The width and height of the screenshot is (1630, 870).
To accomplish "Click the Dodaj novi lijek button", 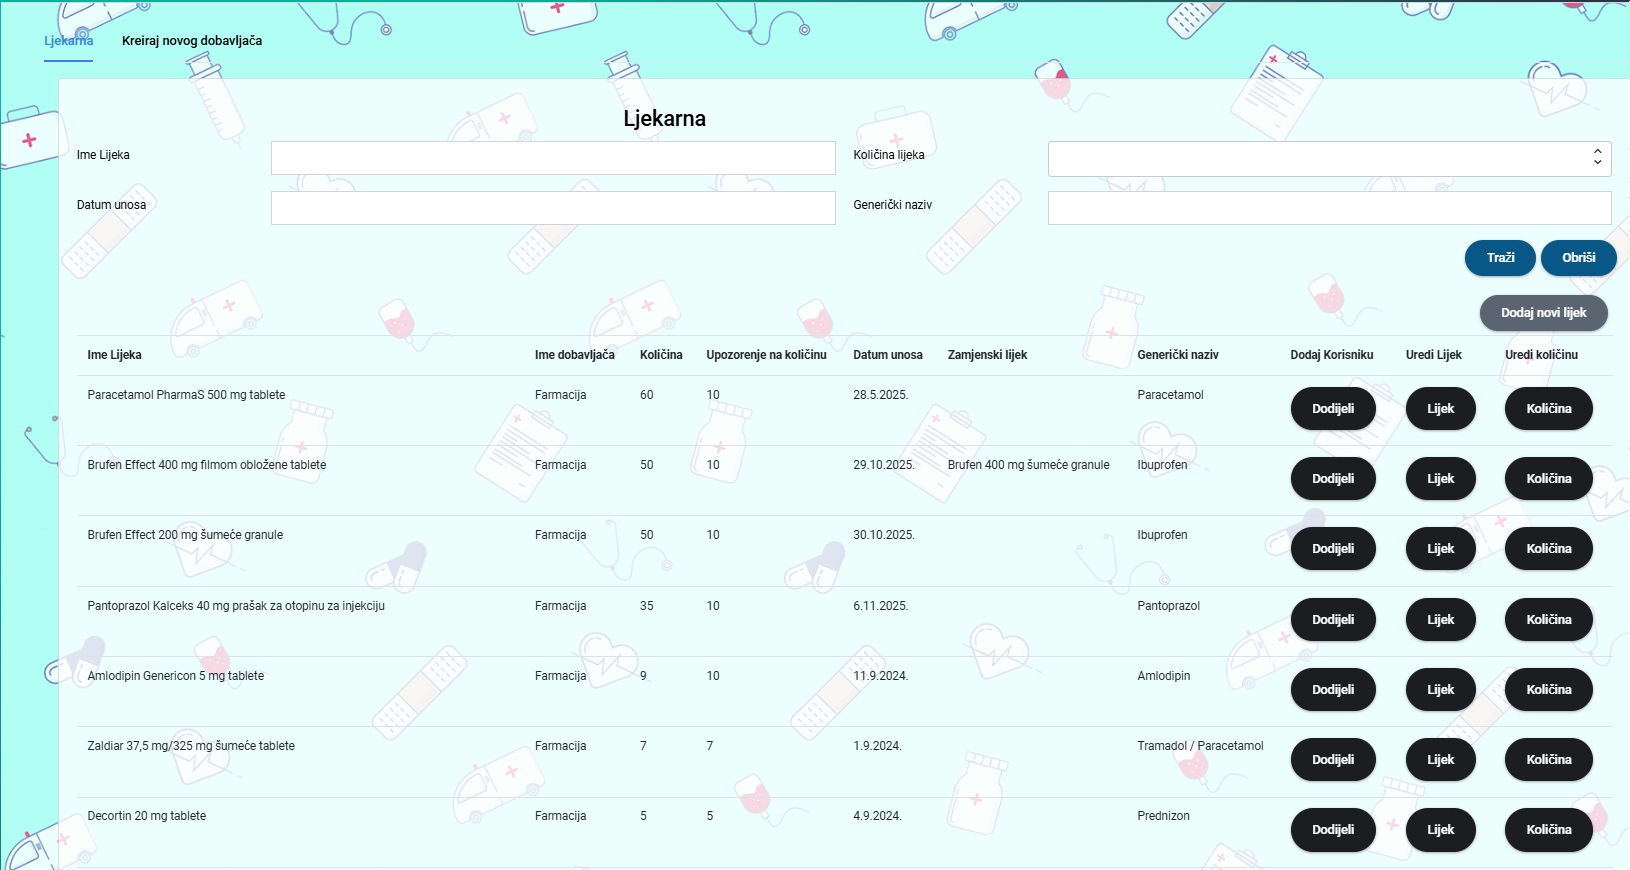I will tap(1543, 313).
